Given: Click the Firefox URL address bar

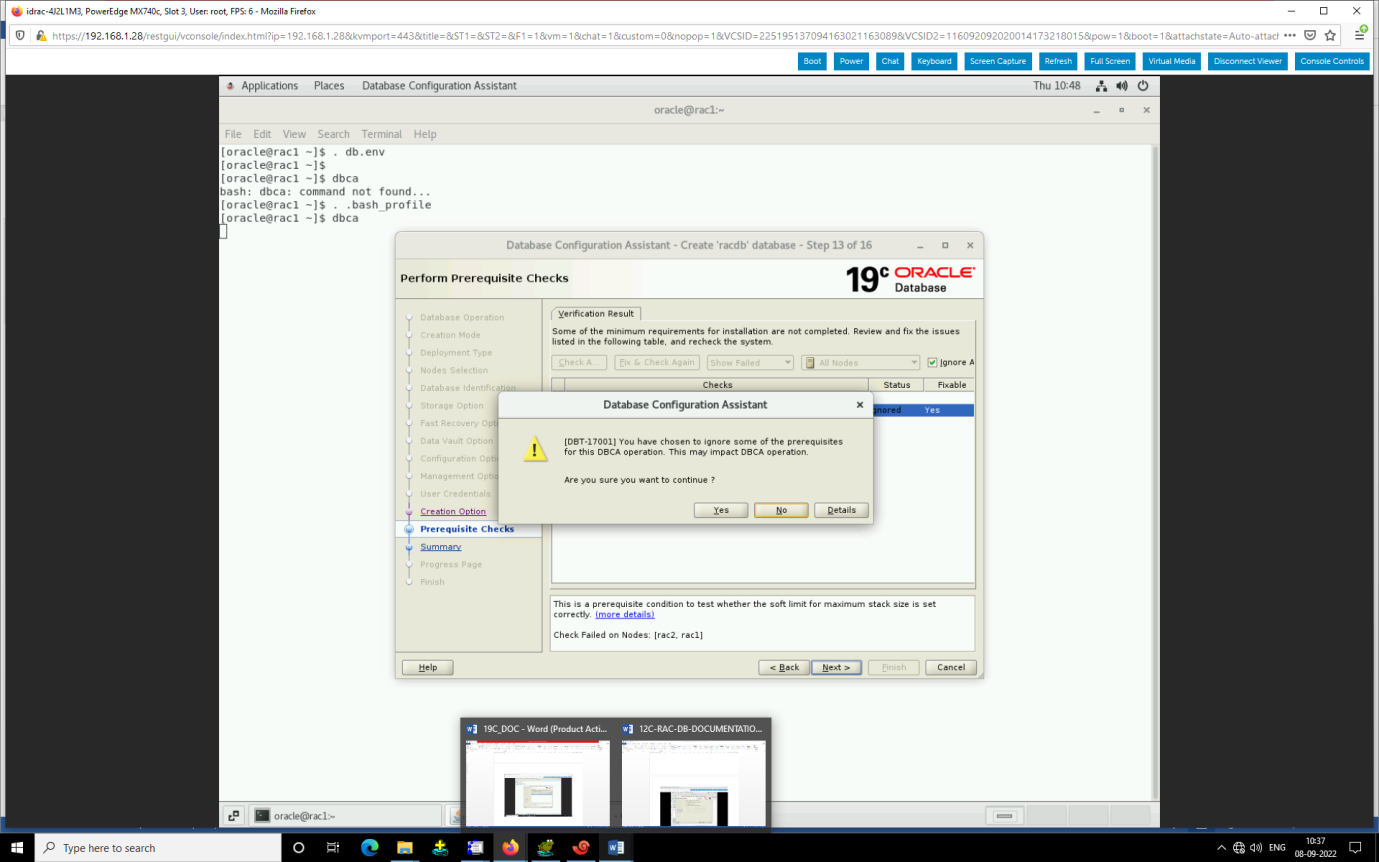Looking at the screenshot, I should [x=663, y=35].
